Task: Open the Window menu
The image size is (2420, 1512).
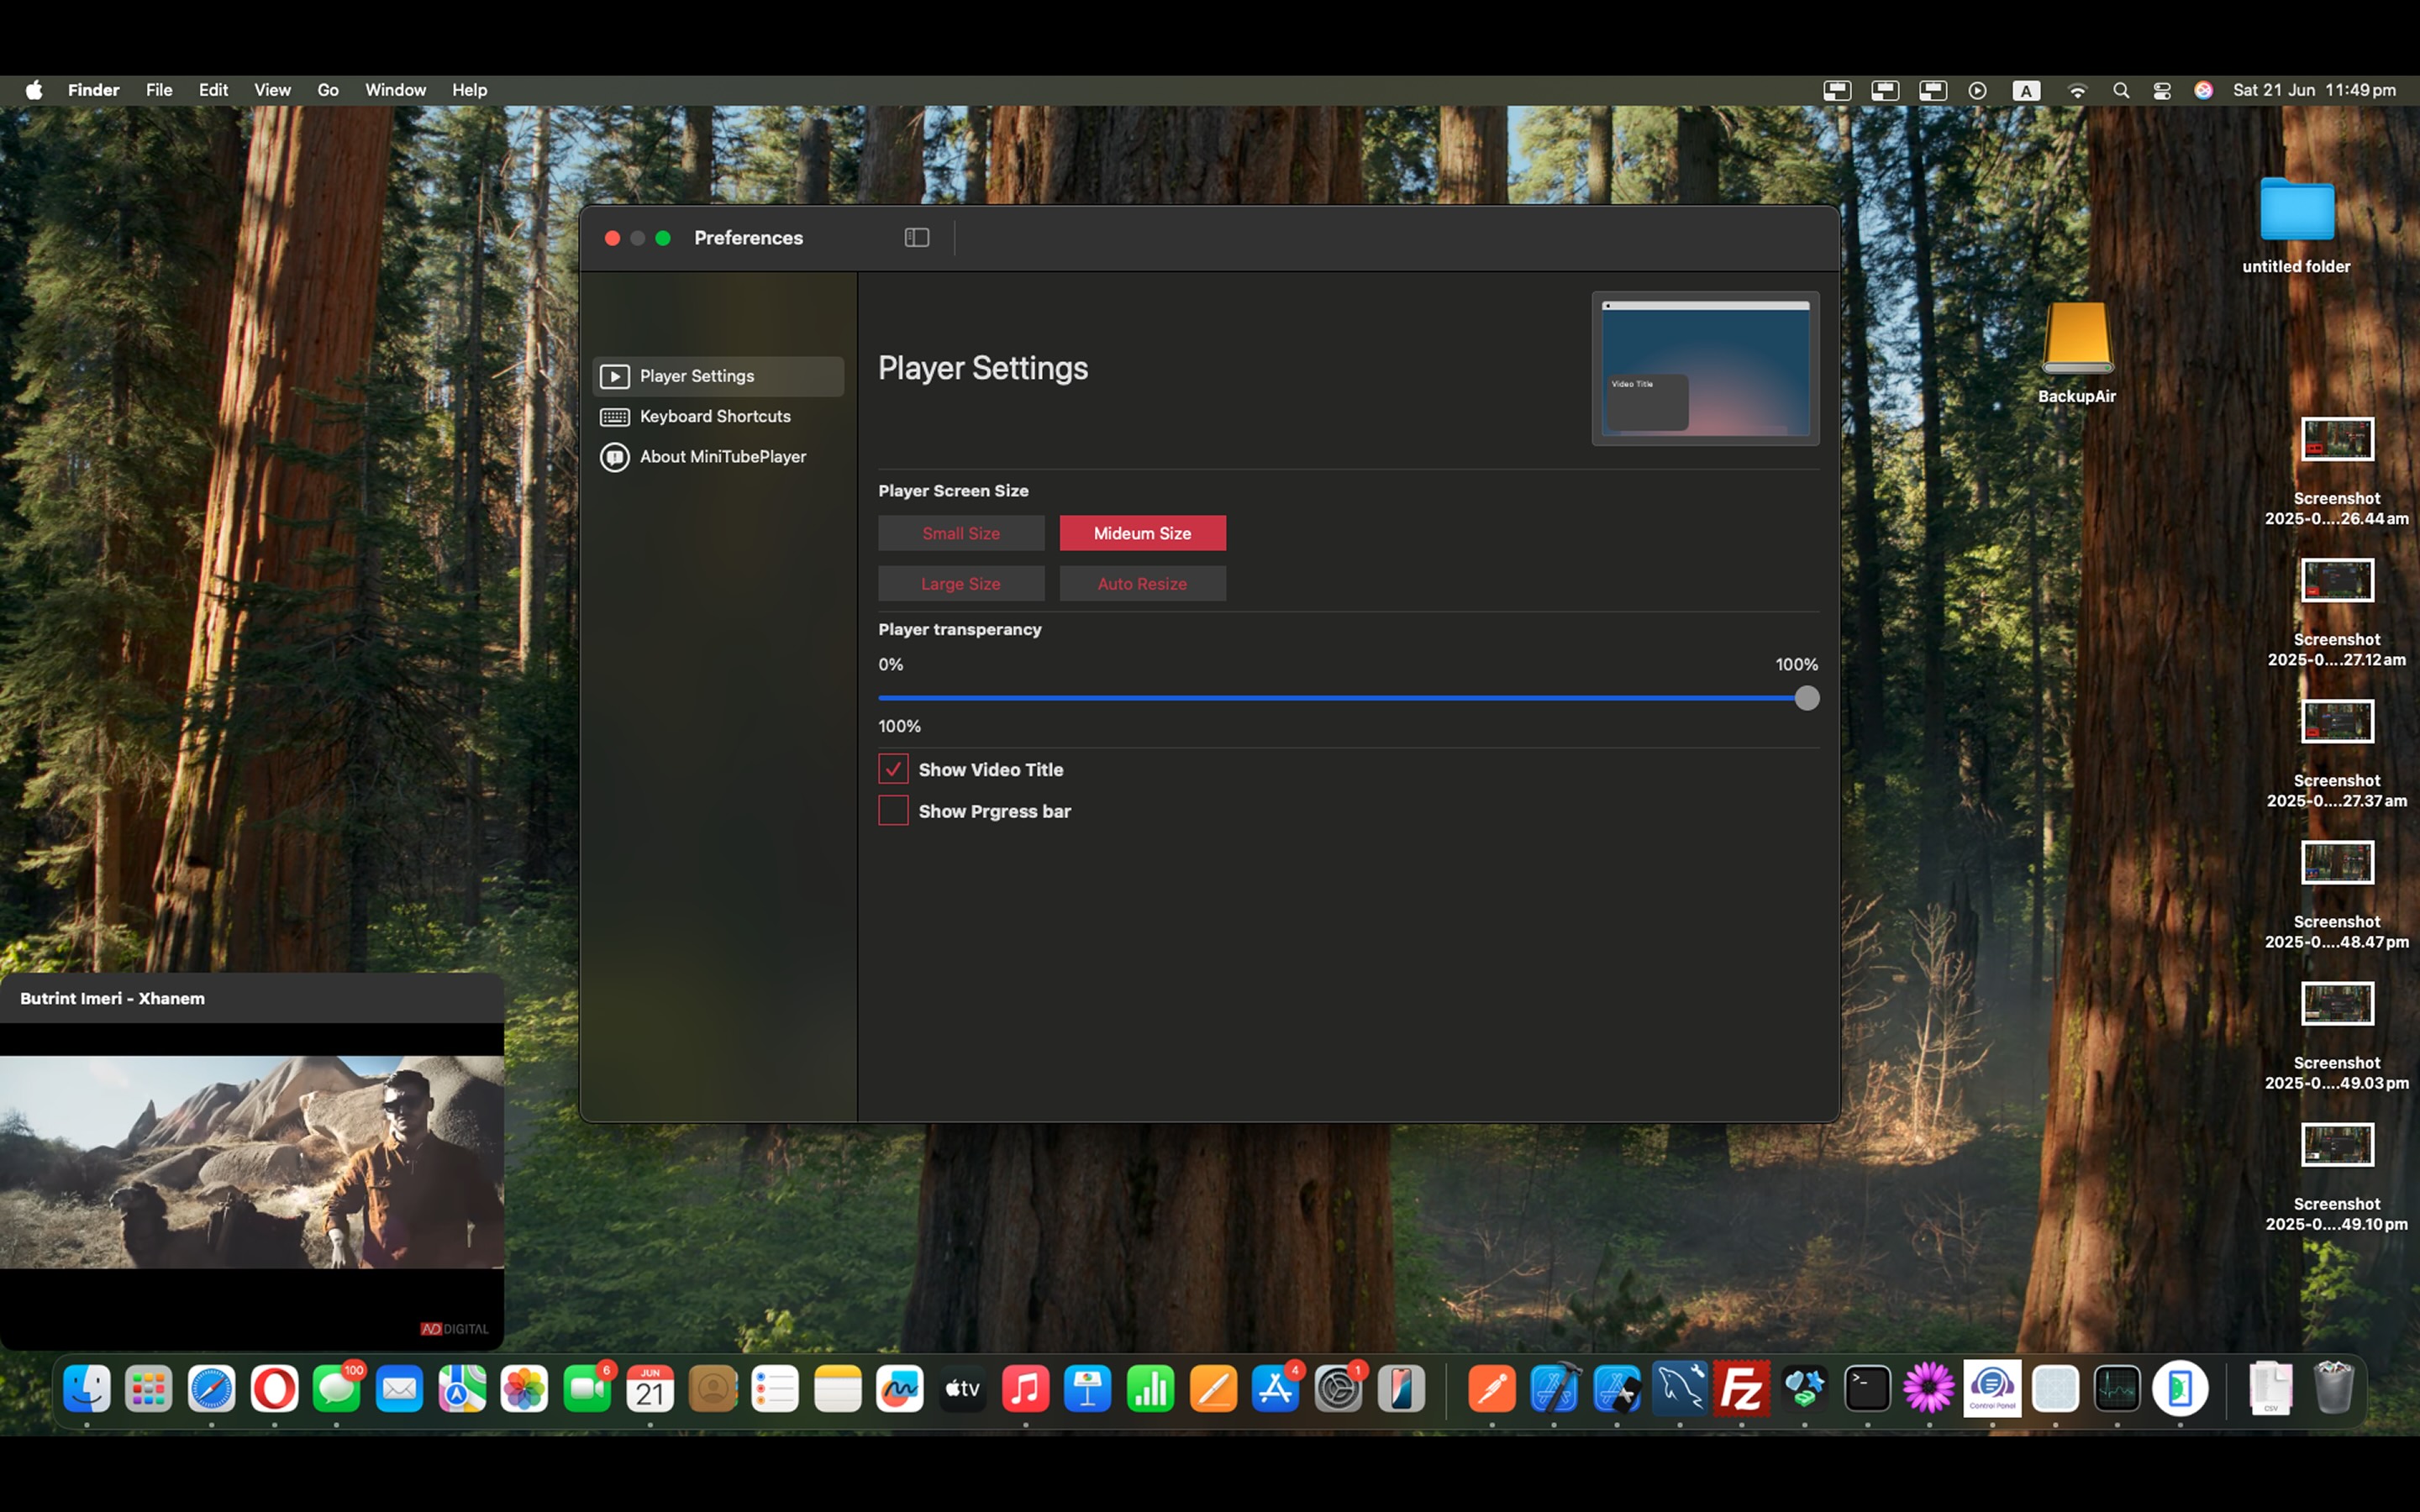Action: pos(395,90)
